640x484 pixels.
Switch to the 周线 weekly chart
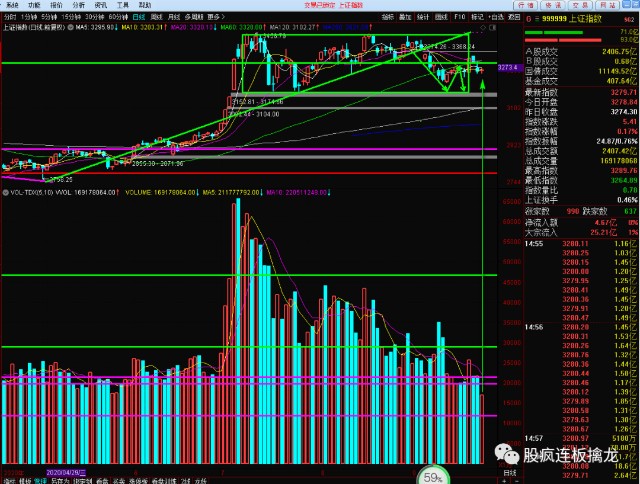(156, 17)
